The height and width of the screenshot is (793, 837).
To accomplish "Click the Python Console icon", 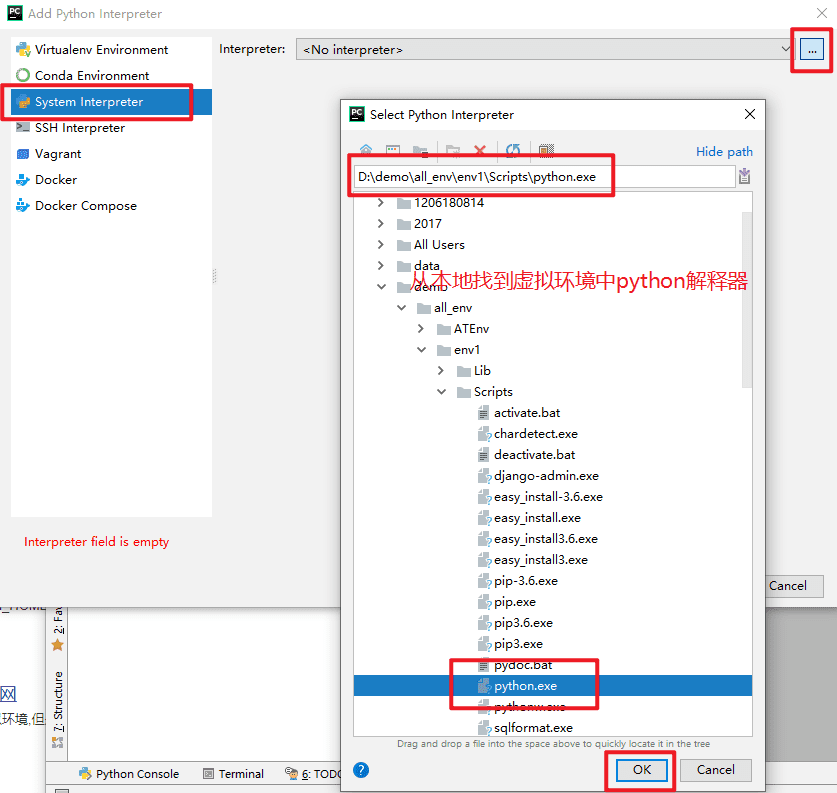I will (85, 773).
